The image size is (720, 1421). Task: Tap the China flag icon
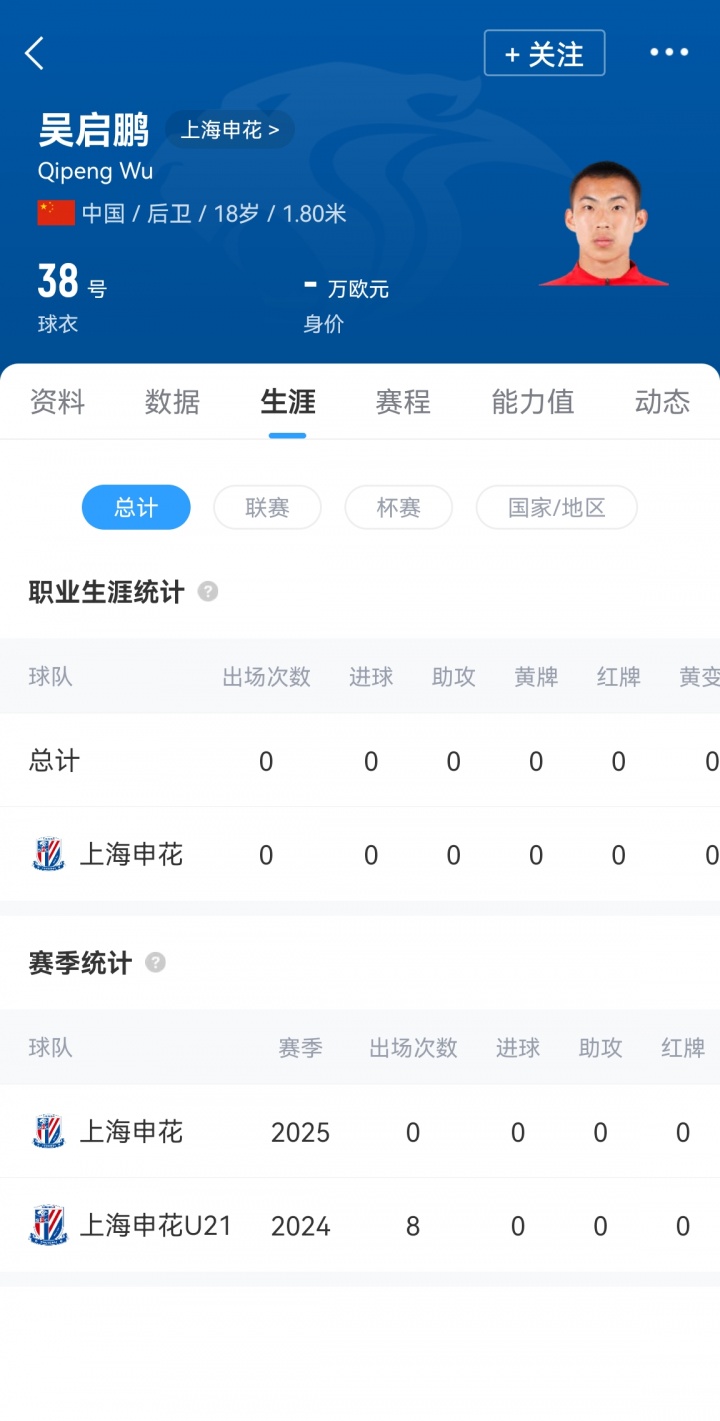click(56, 213)
